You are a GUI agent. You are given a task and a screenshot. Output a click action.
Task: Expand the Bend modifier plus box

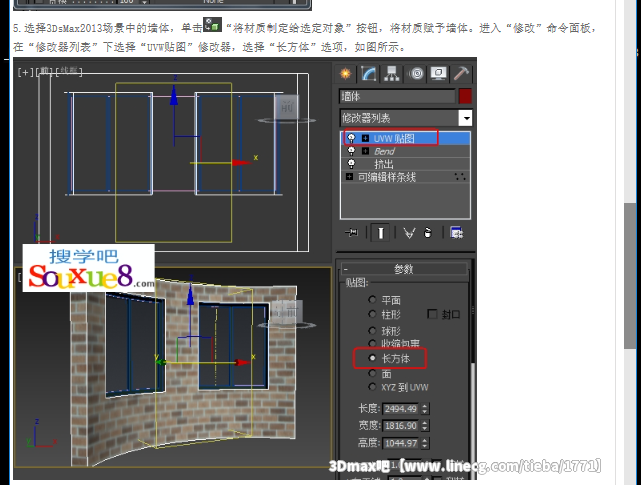pos(365,151)
